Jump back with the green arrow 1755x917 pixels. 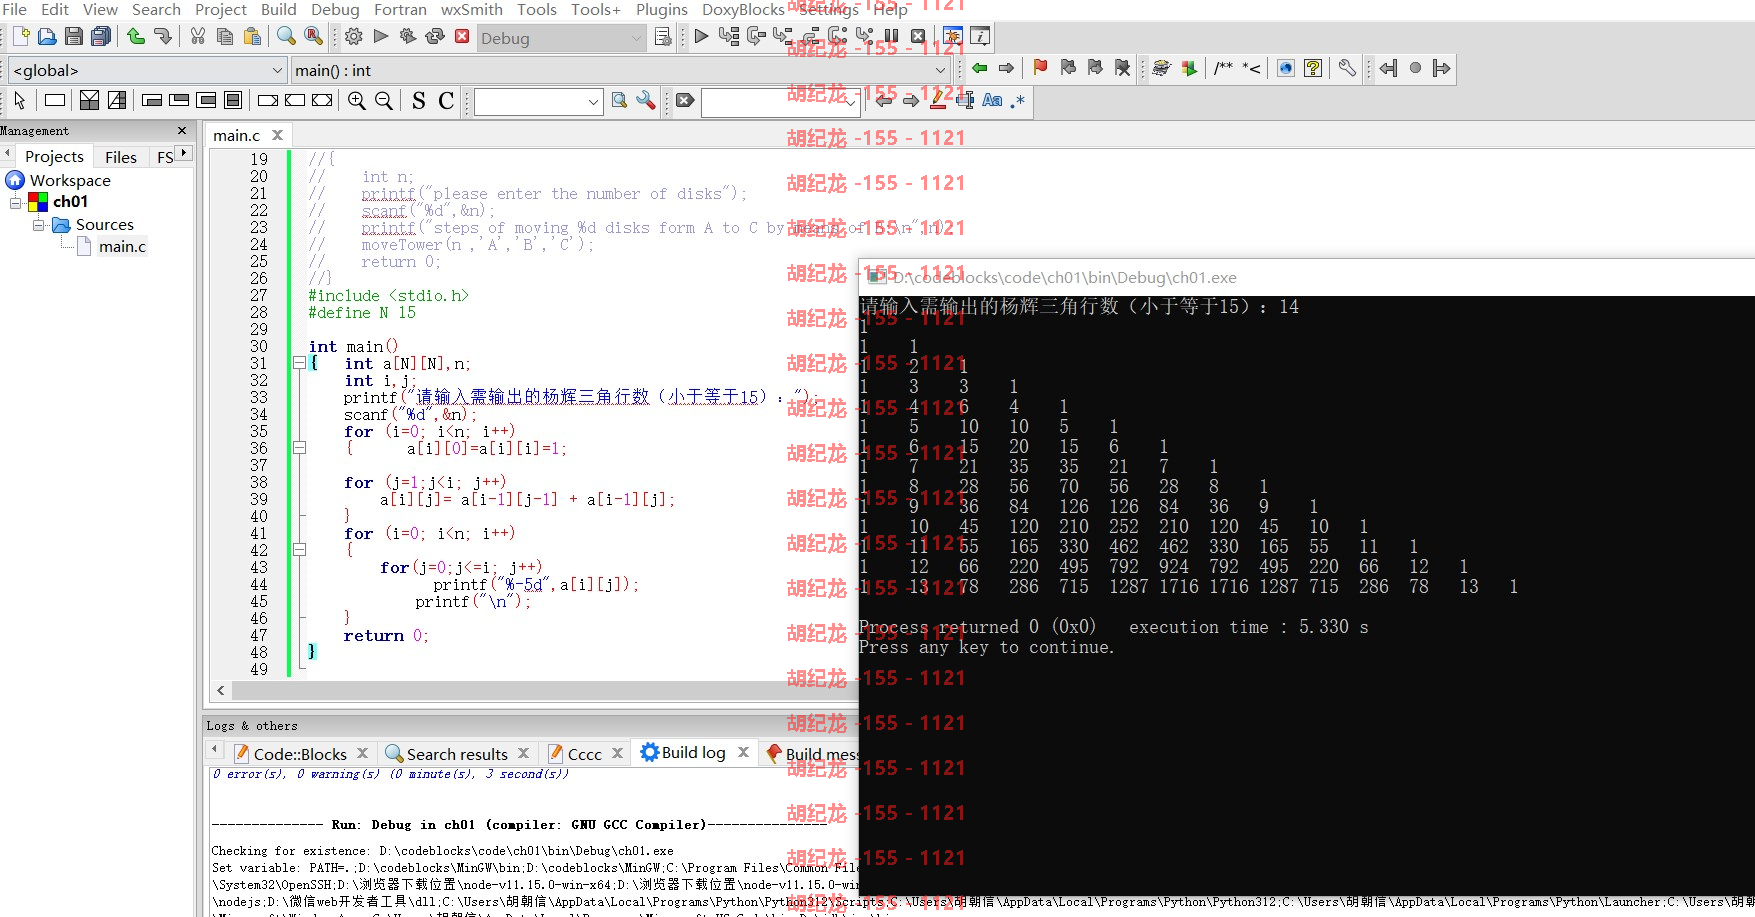[980, 68]
